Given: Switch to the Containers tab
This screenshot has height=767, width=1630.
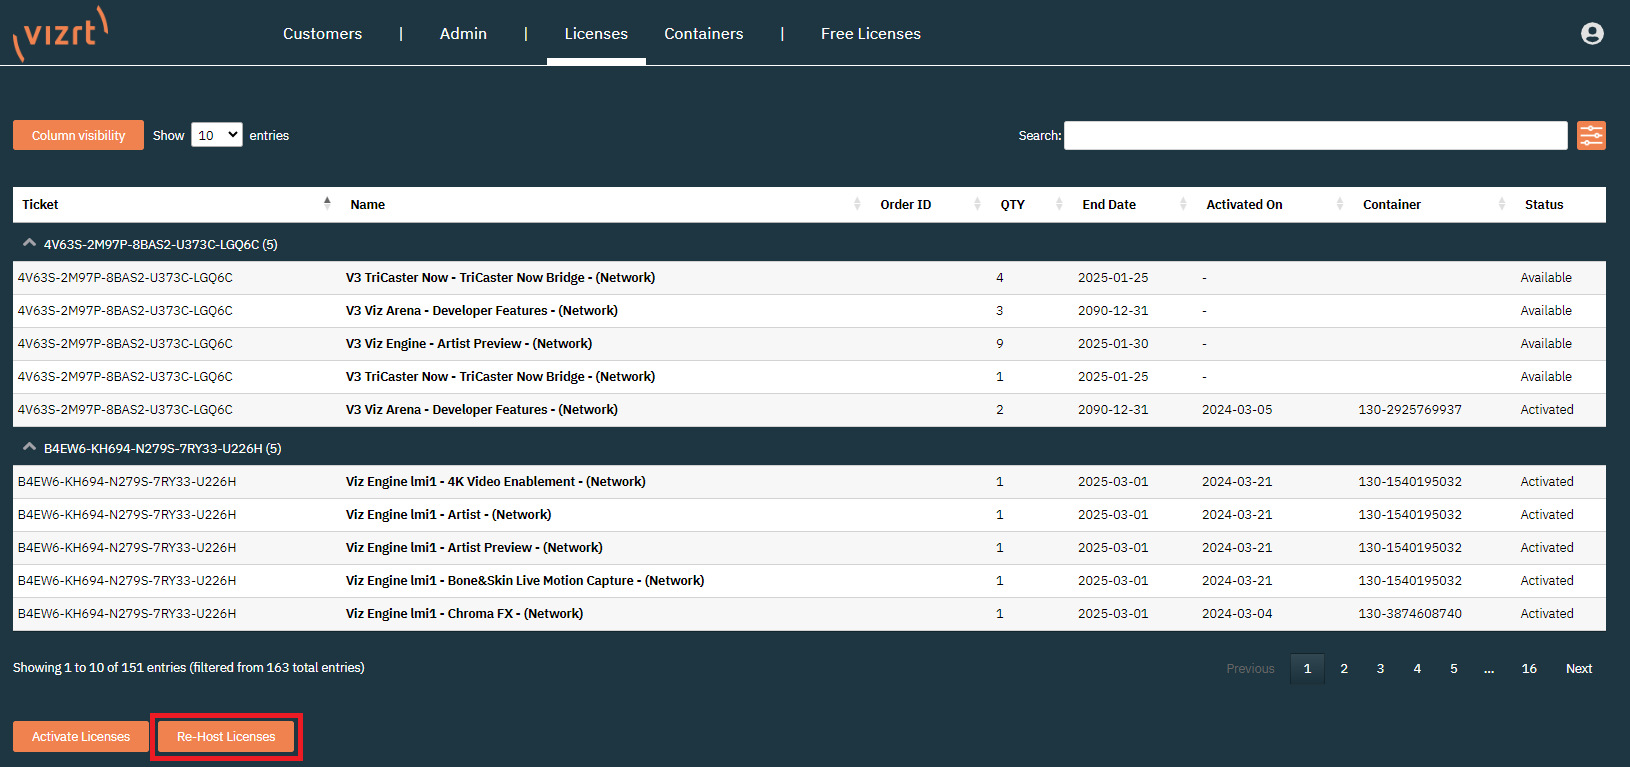Looking at the screenshot, I should coord(703,34).
